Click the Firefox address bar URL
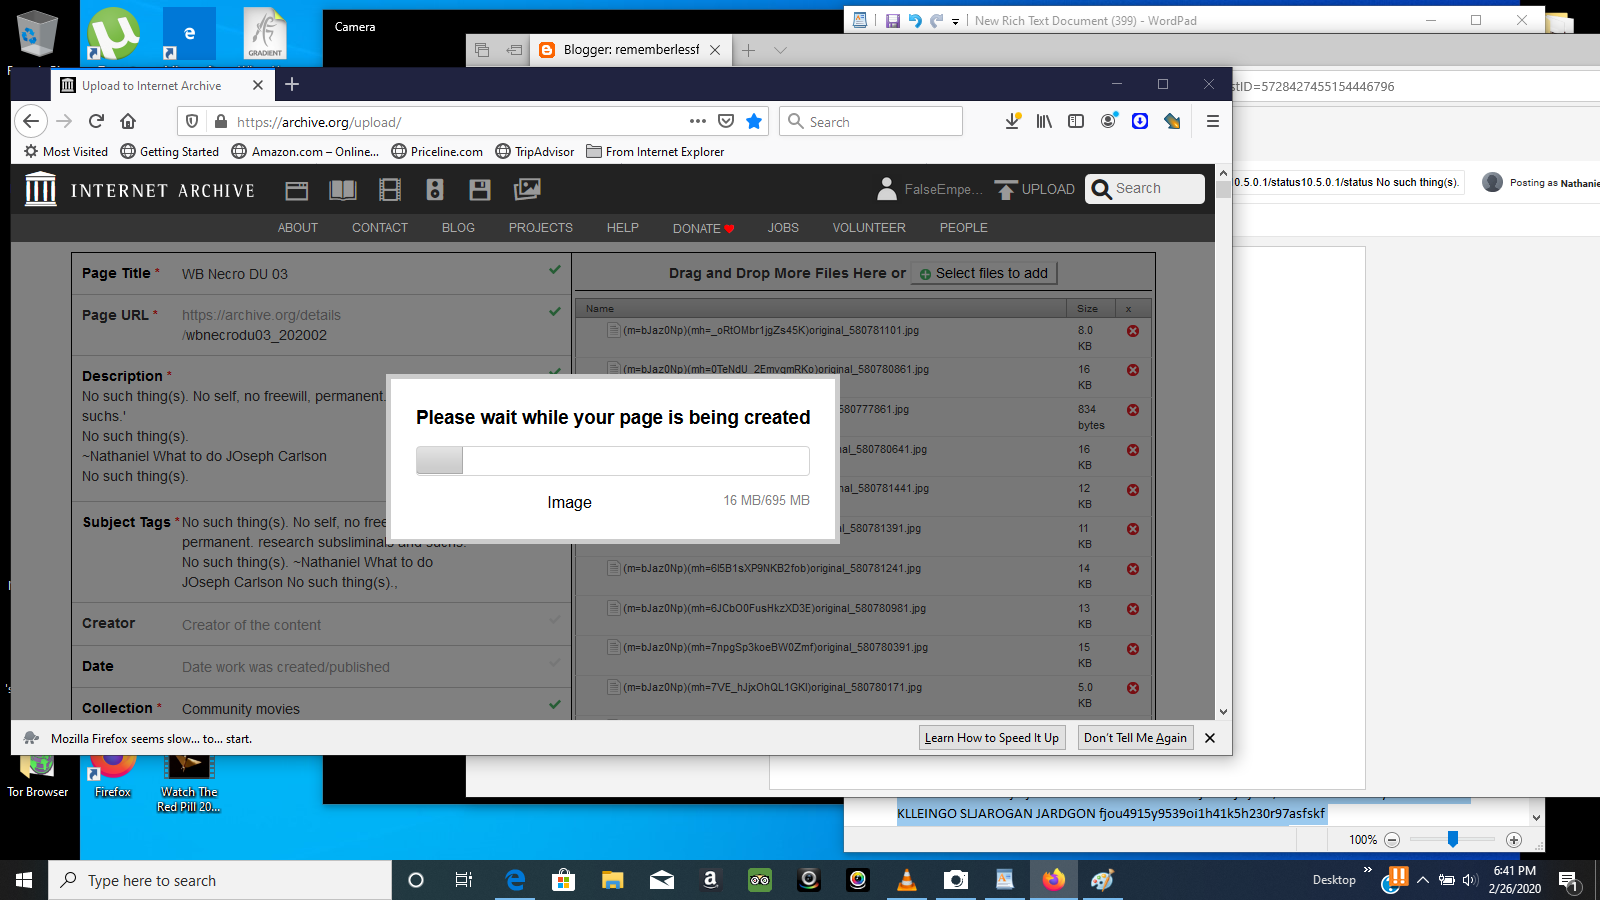This screenshot has height=900, width=1600. pos(319,122)
